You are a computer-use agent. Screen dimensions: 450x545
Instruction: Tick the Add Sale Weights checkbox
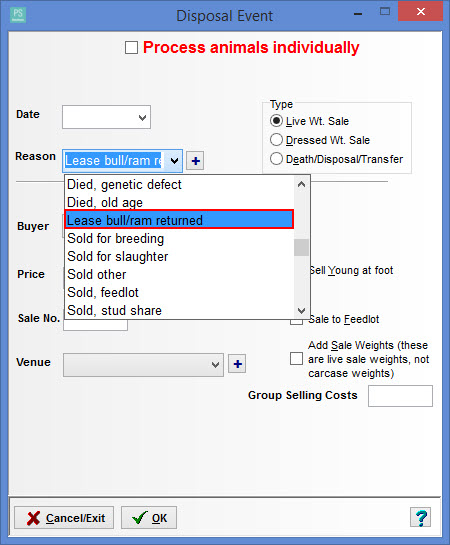pos(296,359)
